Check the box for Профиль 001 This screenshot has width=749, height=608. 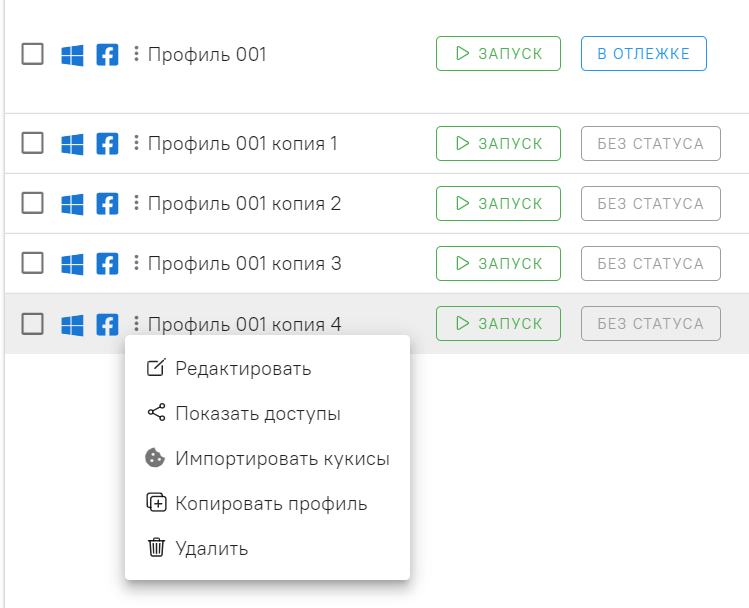coord(32,54)
